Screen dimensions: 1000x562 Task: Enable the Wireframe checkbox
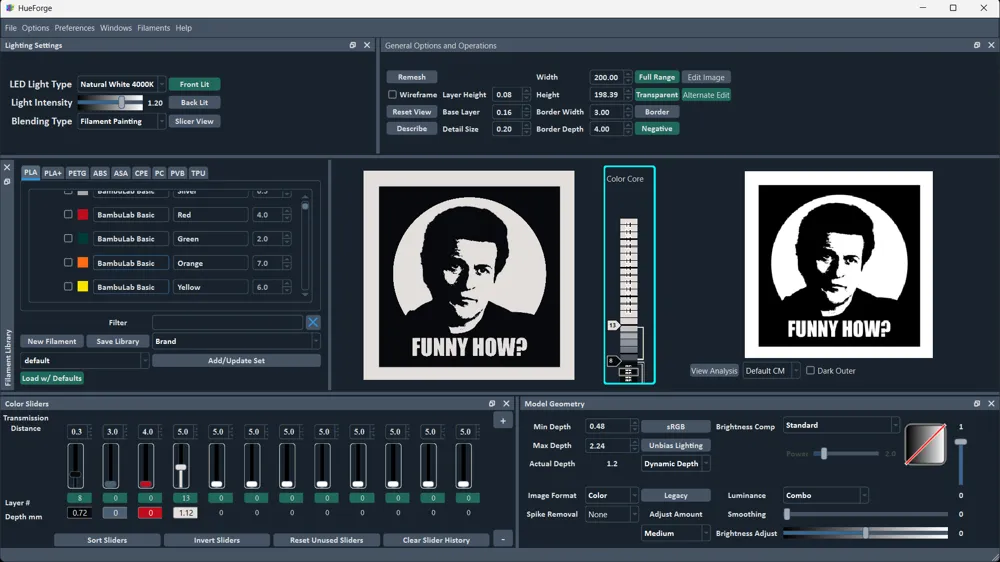392,94
